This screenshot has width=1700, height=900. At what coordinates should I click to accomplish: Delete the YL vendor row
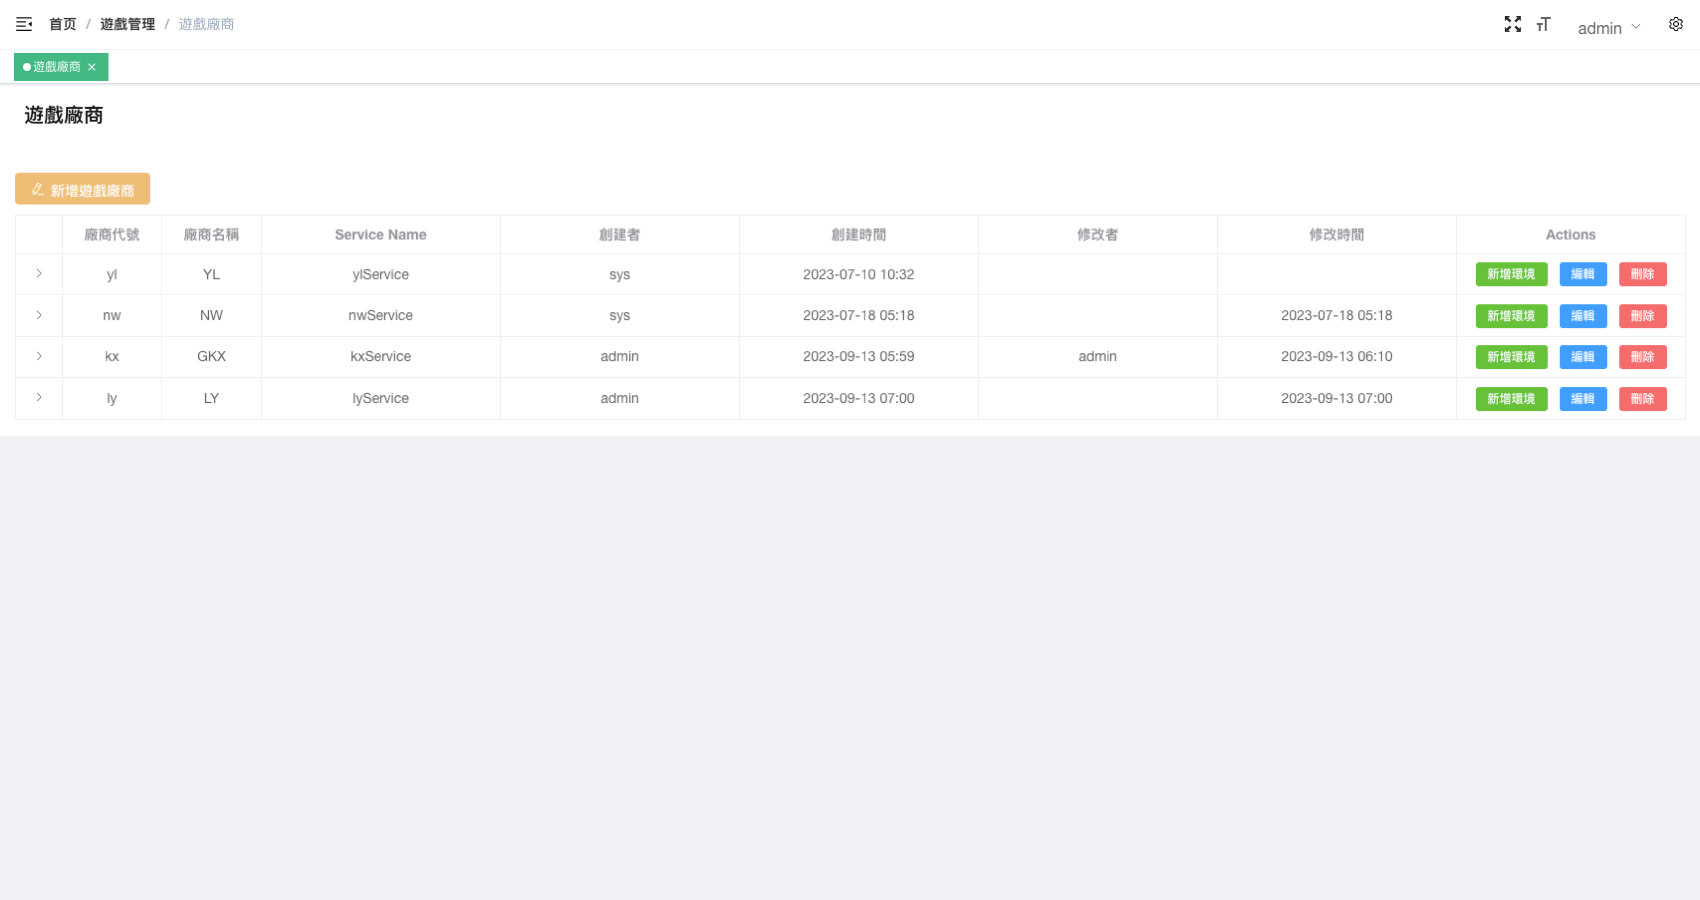[x=1642, y=274]
